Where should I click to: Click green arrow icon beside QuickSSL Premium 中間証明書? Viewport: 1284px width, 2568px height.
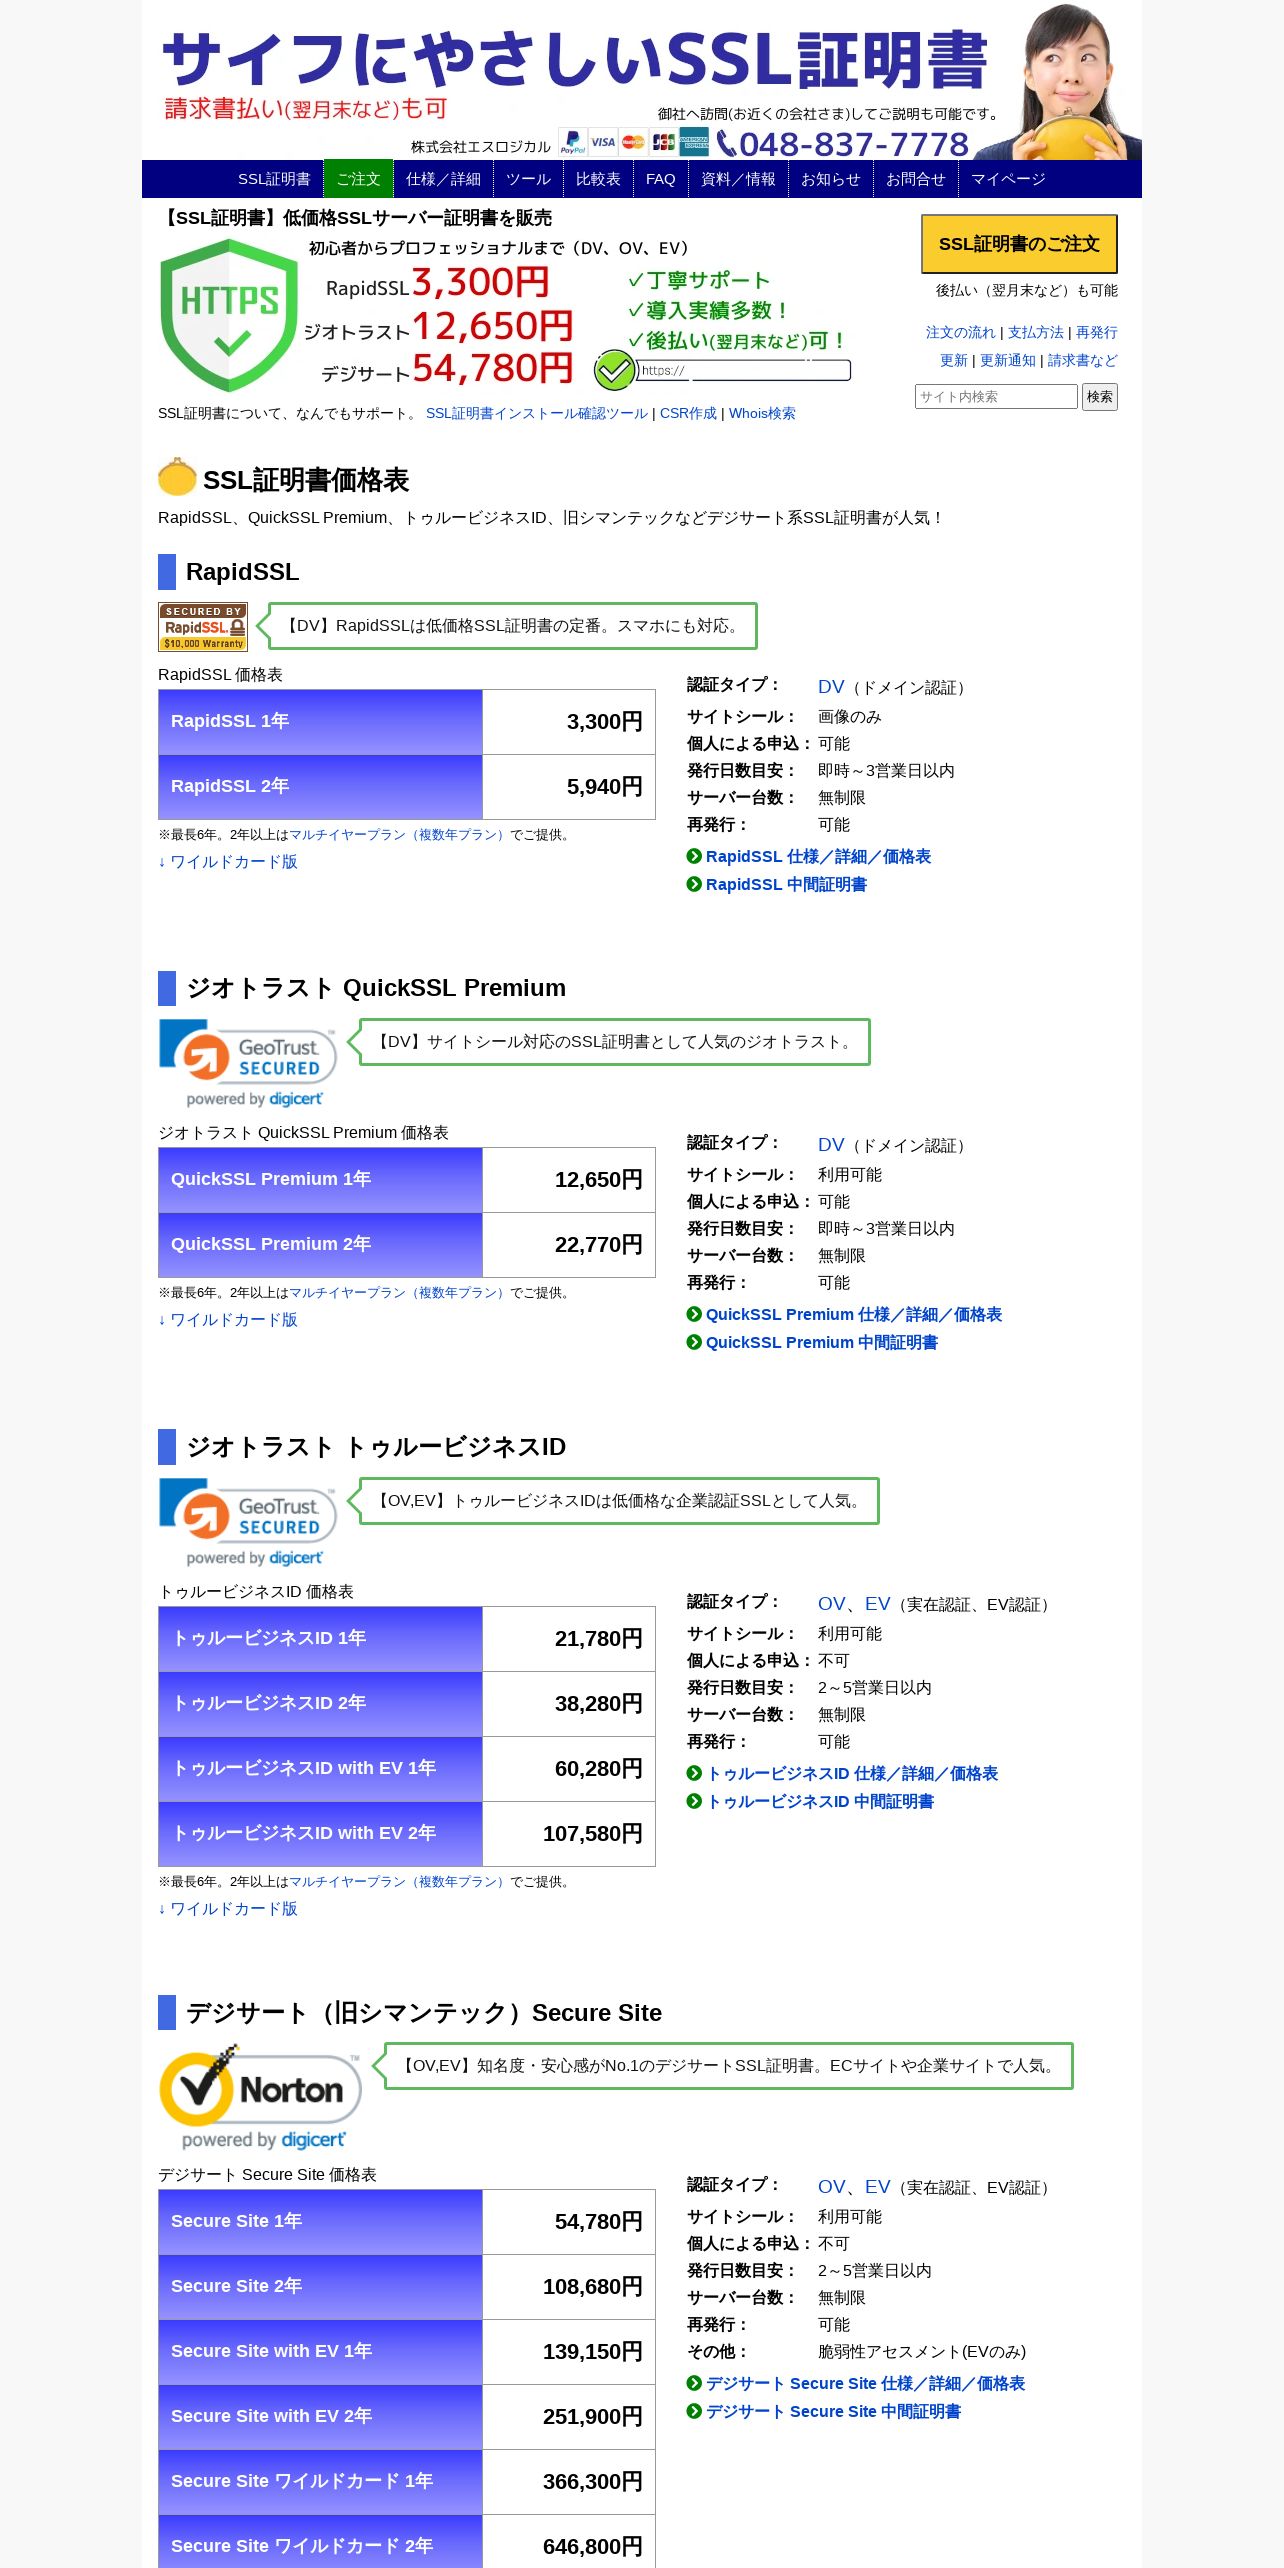(x=694, y=1342)
